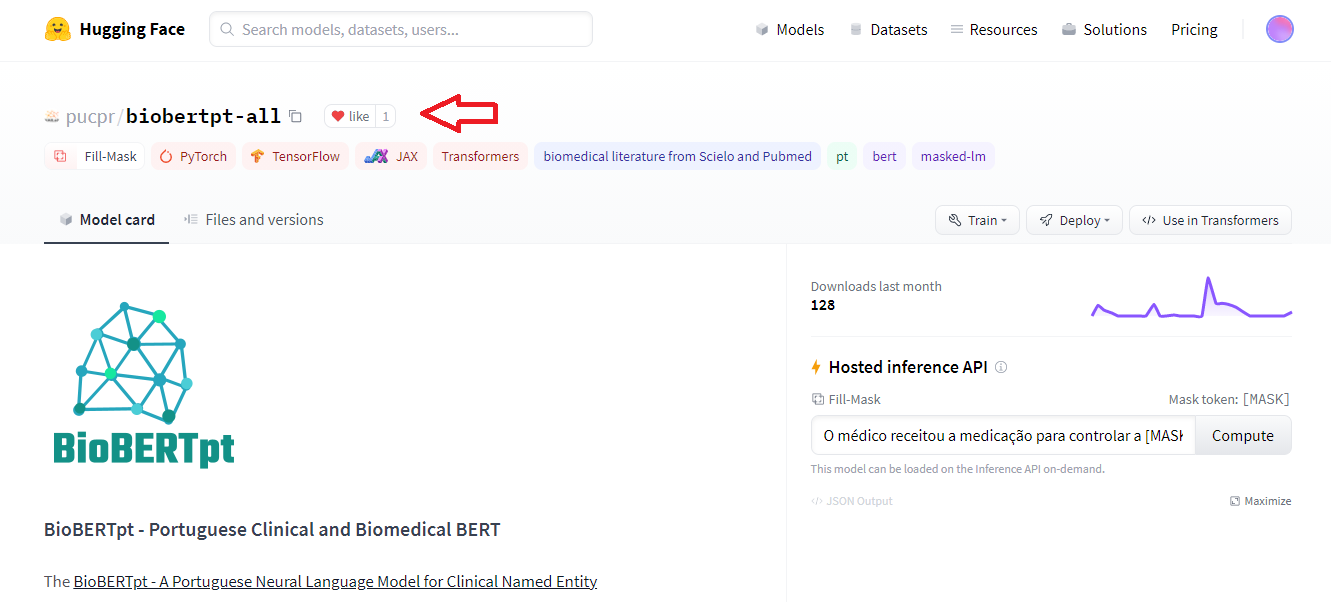
Task: Click the lightning bolt inference icon
Action: tap(816, 367)
